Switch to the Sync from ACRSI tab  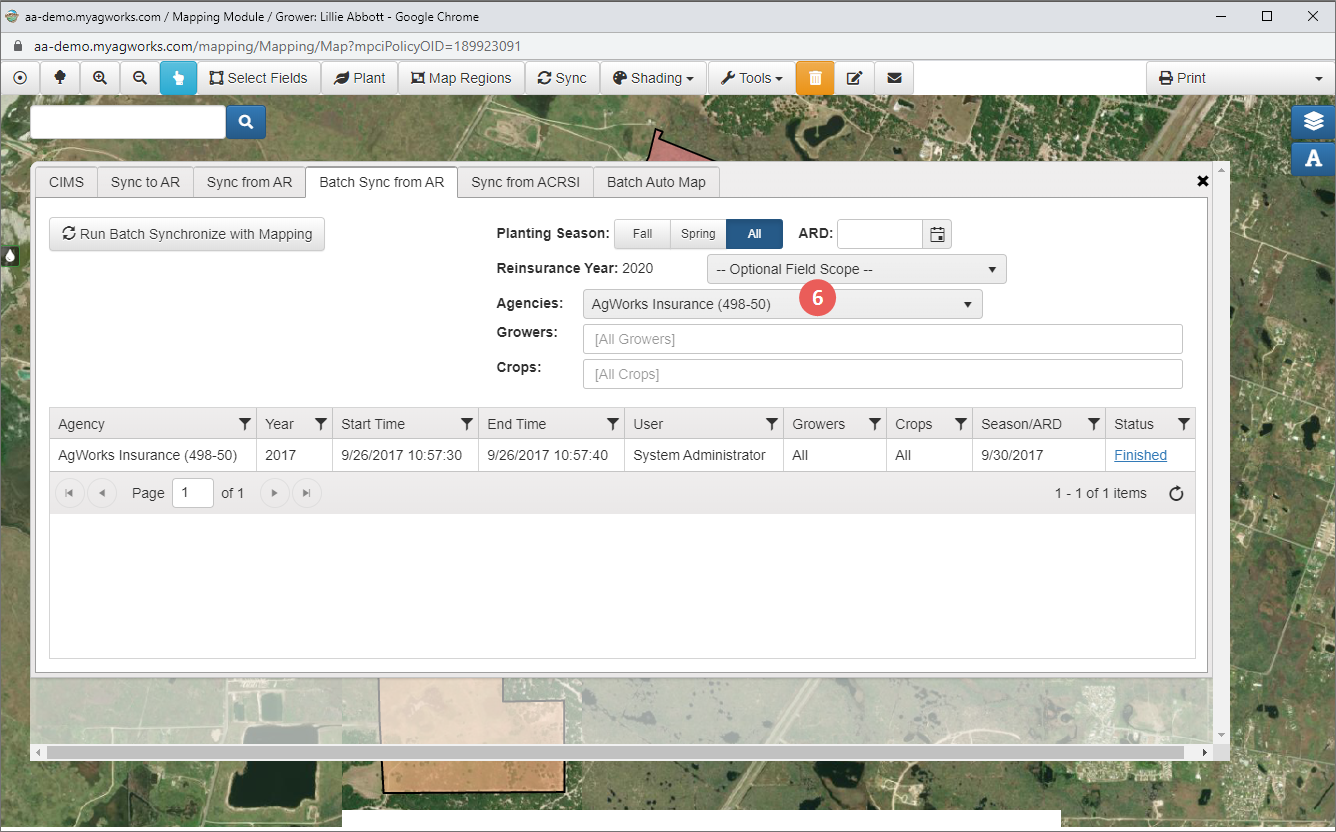tap(525, 182)
